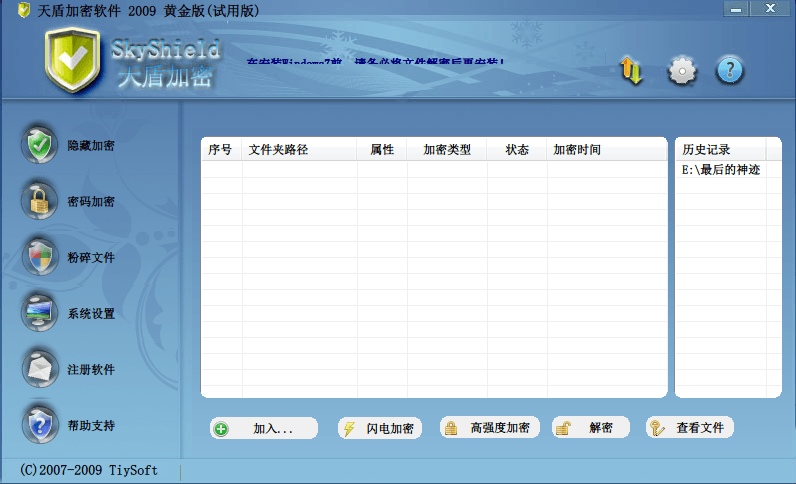796x484 pixels.
Task: Click the open padlock icon for 解密
Action: coord(563,428)
